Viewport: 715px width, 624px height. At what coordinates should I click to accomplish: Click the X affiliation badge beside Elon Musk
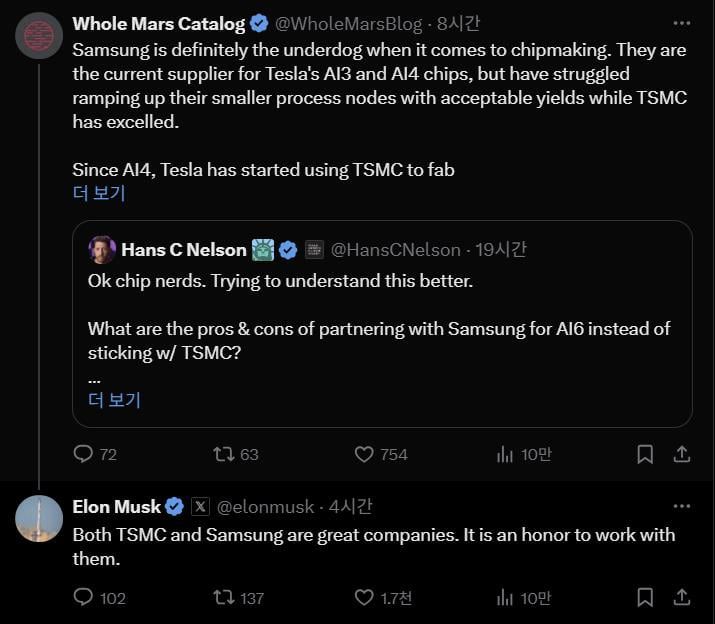pyautogui.click(x=199, y=507)
